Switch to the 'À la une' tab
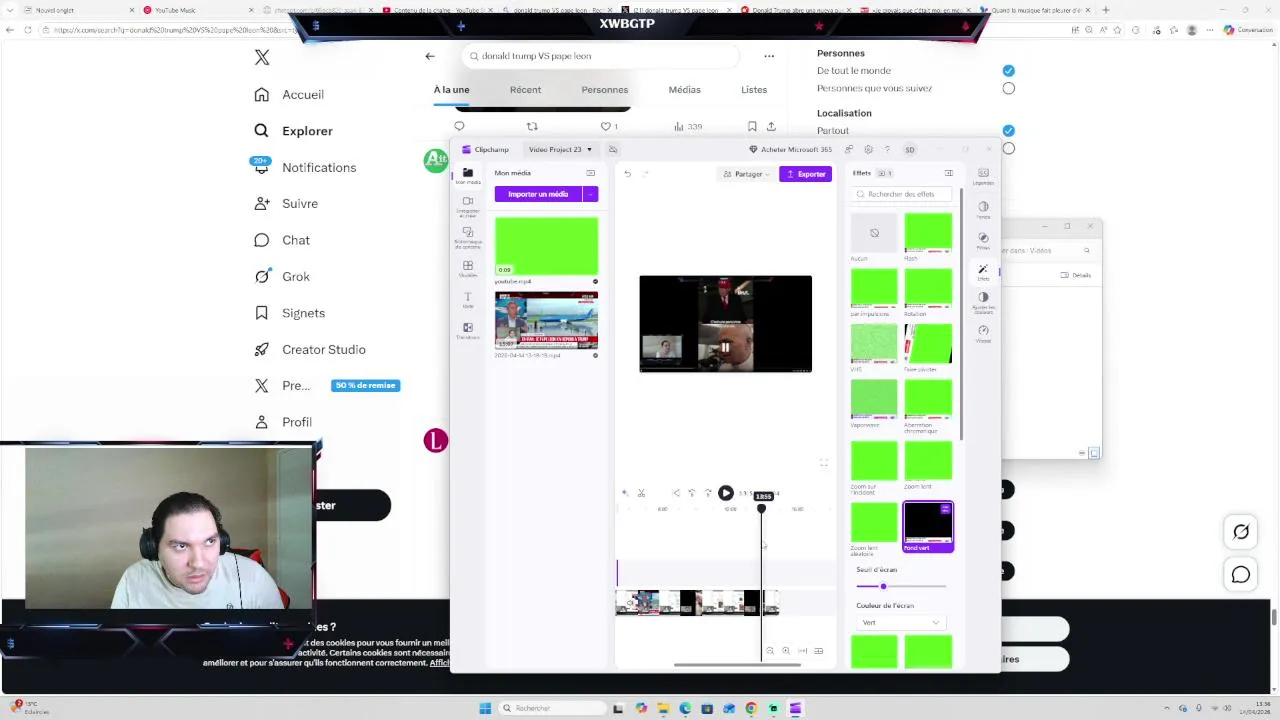 point(451,90)
